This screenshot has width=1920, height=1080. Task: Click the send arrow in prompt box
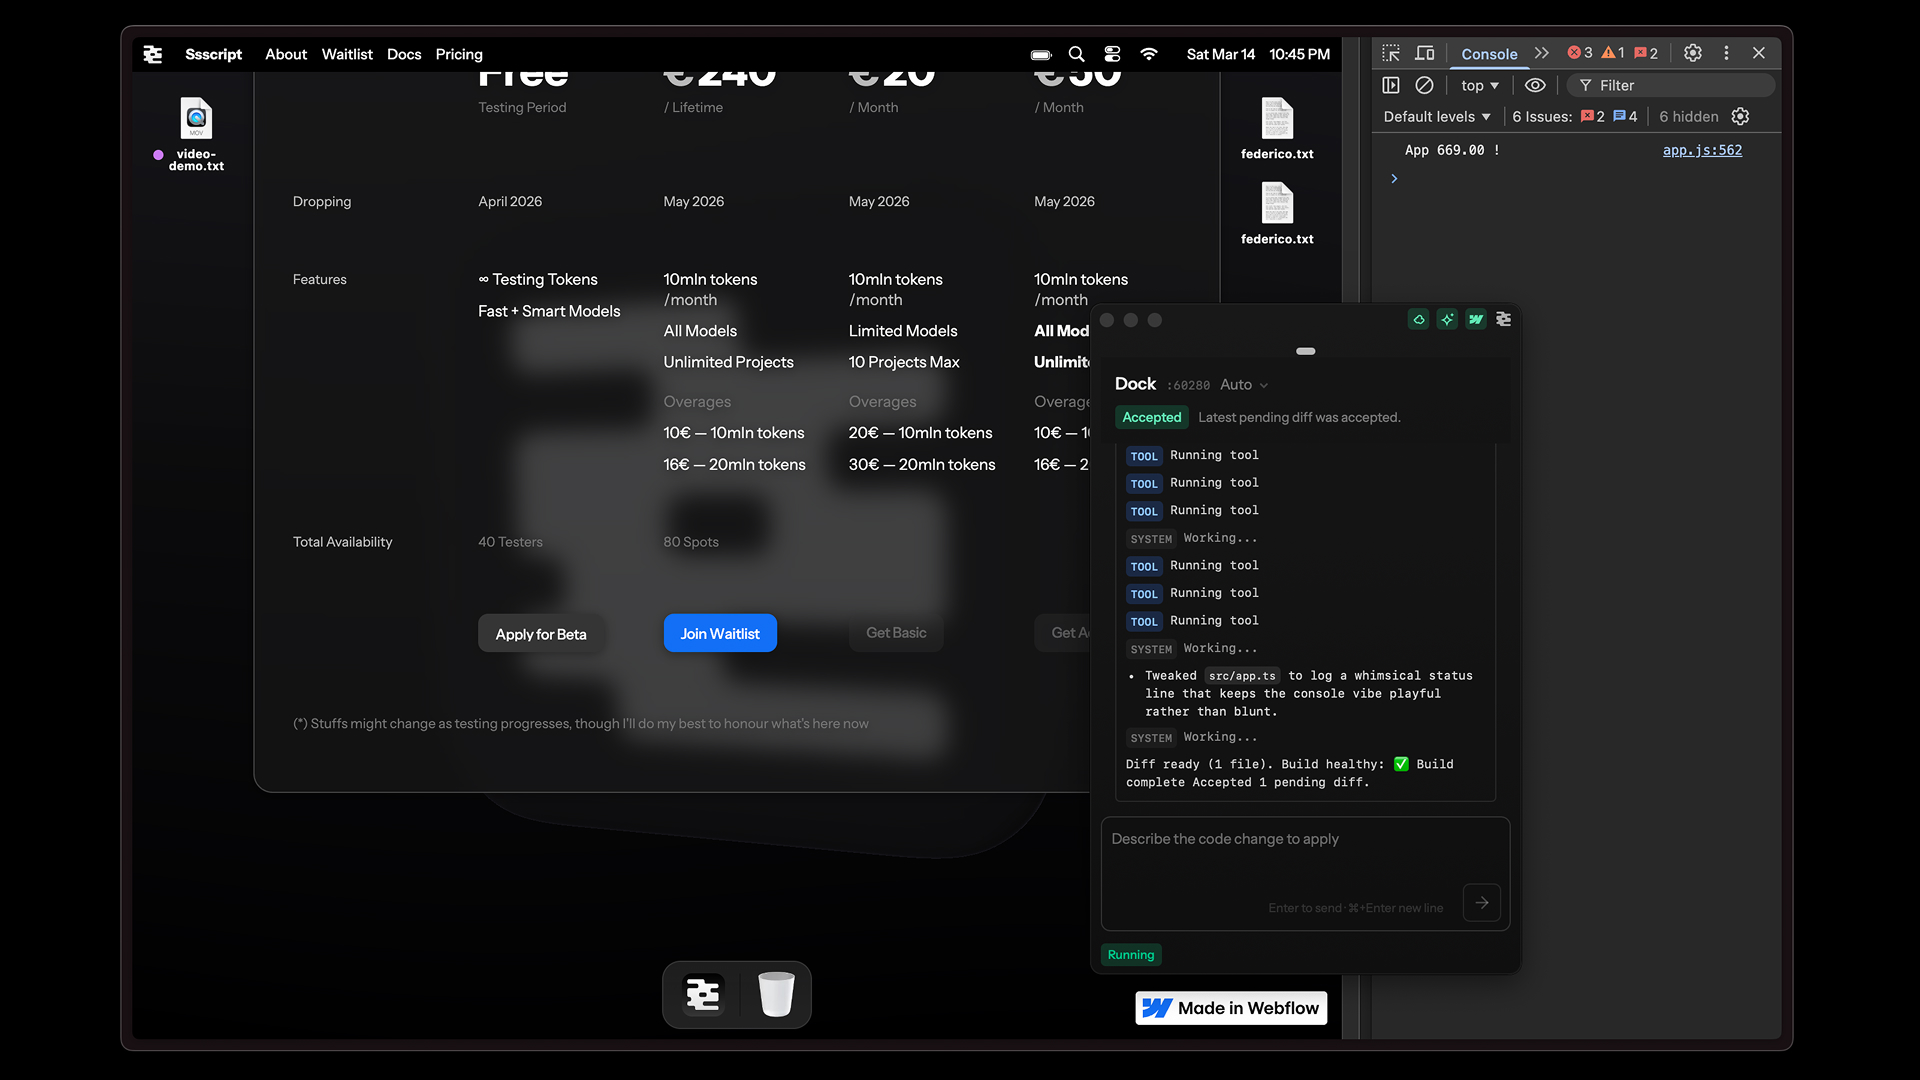coord(1481,902)
